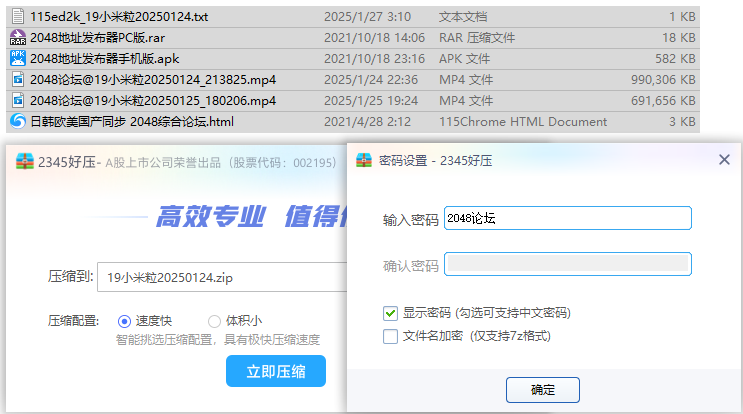Click the date 2025/1/27 3:10 cell
The height and width of the screenshot is (414, 743).
(367, 17)
